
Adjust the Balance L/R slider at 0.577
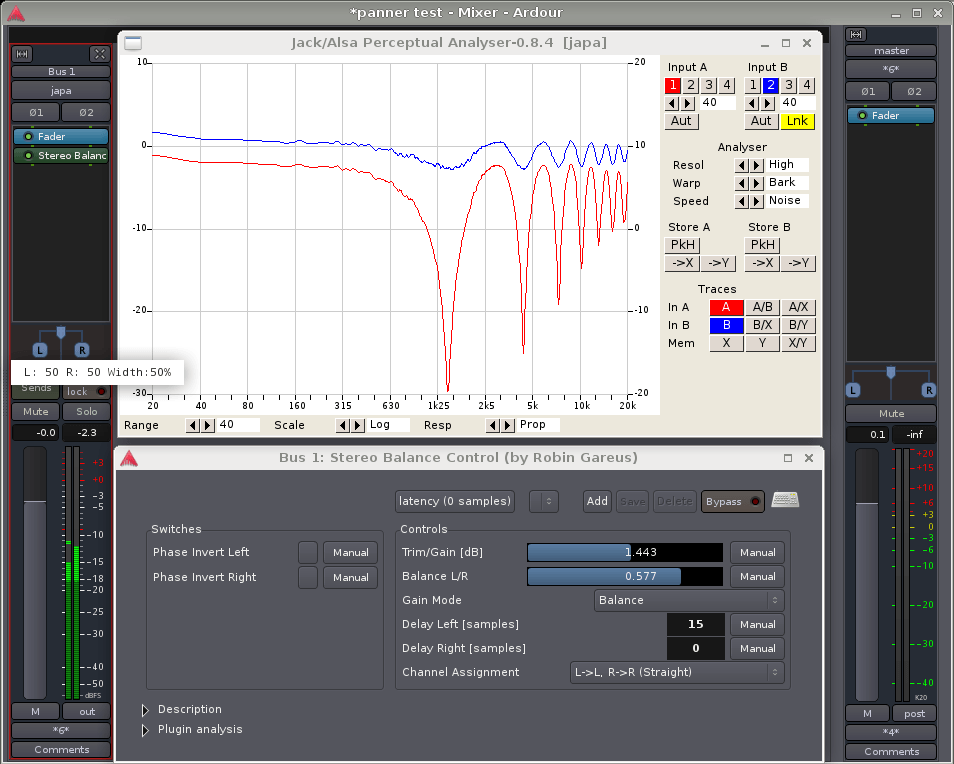[624, 577]
